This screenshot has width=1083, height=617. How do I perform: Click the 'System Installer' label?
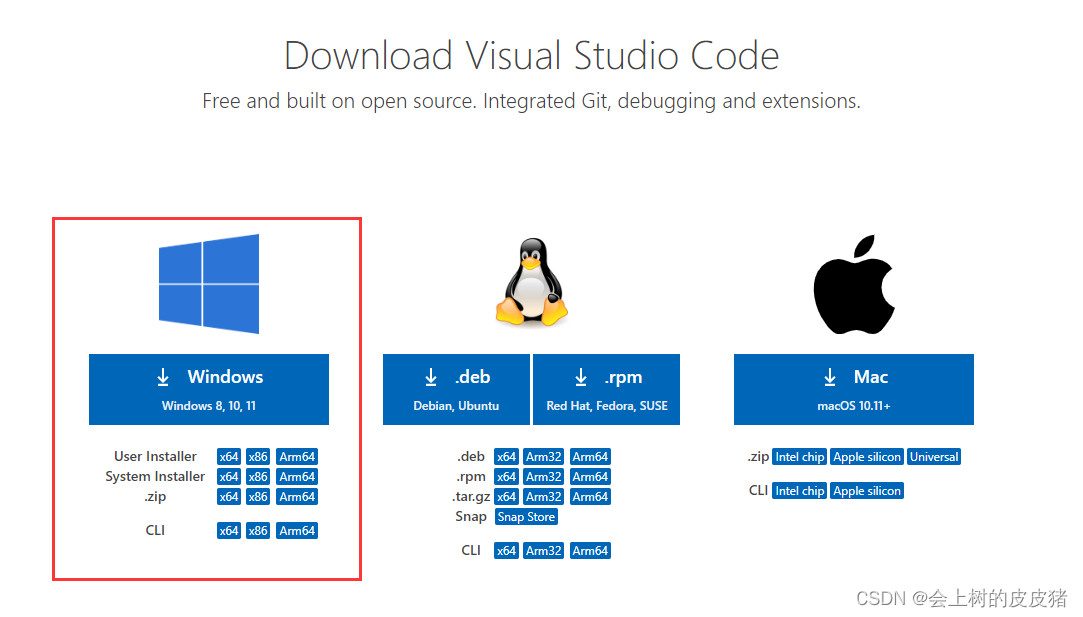point(155,477)
